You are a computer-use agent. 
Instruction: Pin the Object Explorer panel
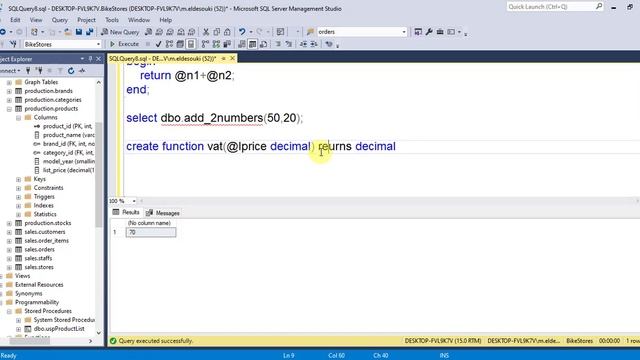[x=90, y=59]
